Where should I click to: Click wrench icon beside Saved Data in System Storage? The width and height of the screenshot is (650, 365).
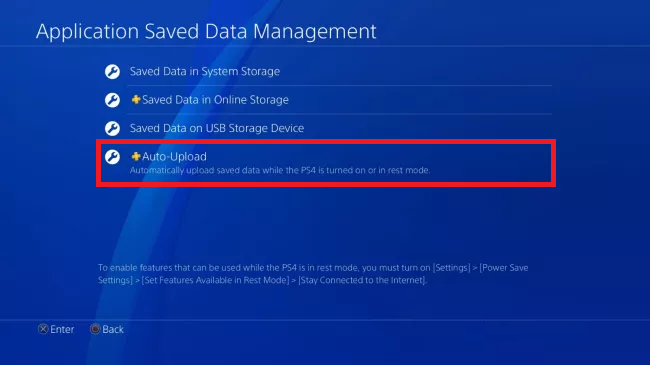[x=112, y=71]
